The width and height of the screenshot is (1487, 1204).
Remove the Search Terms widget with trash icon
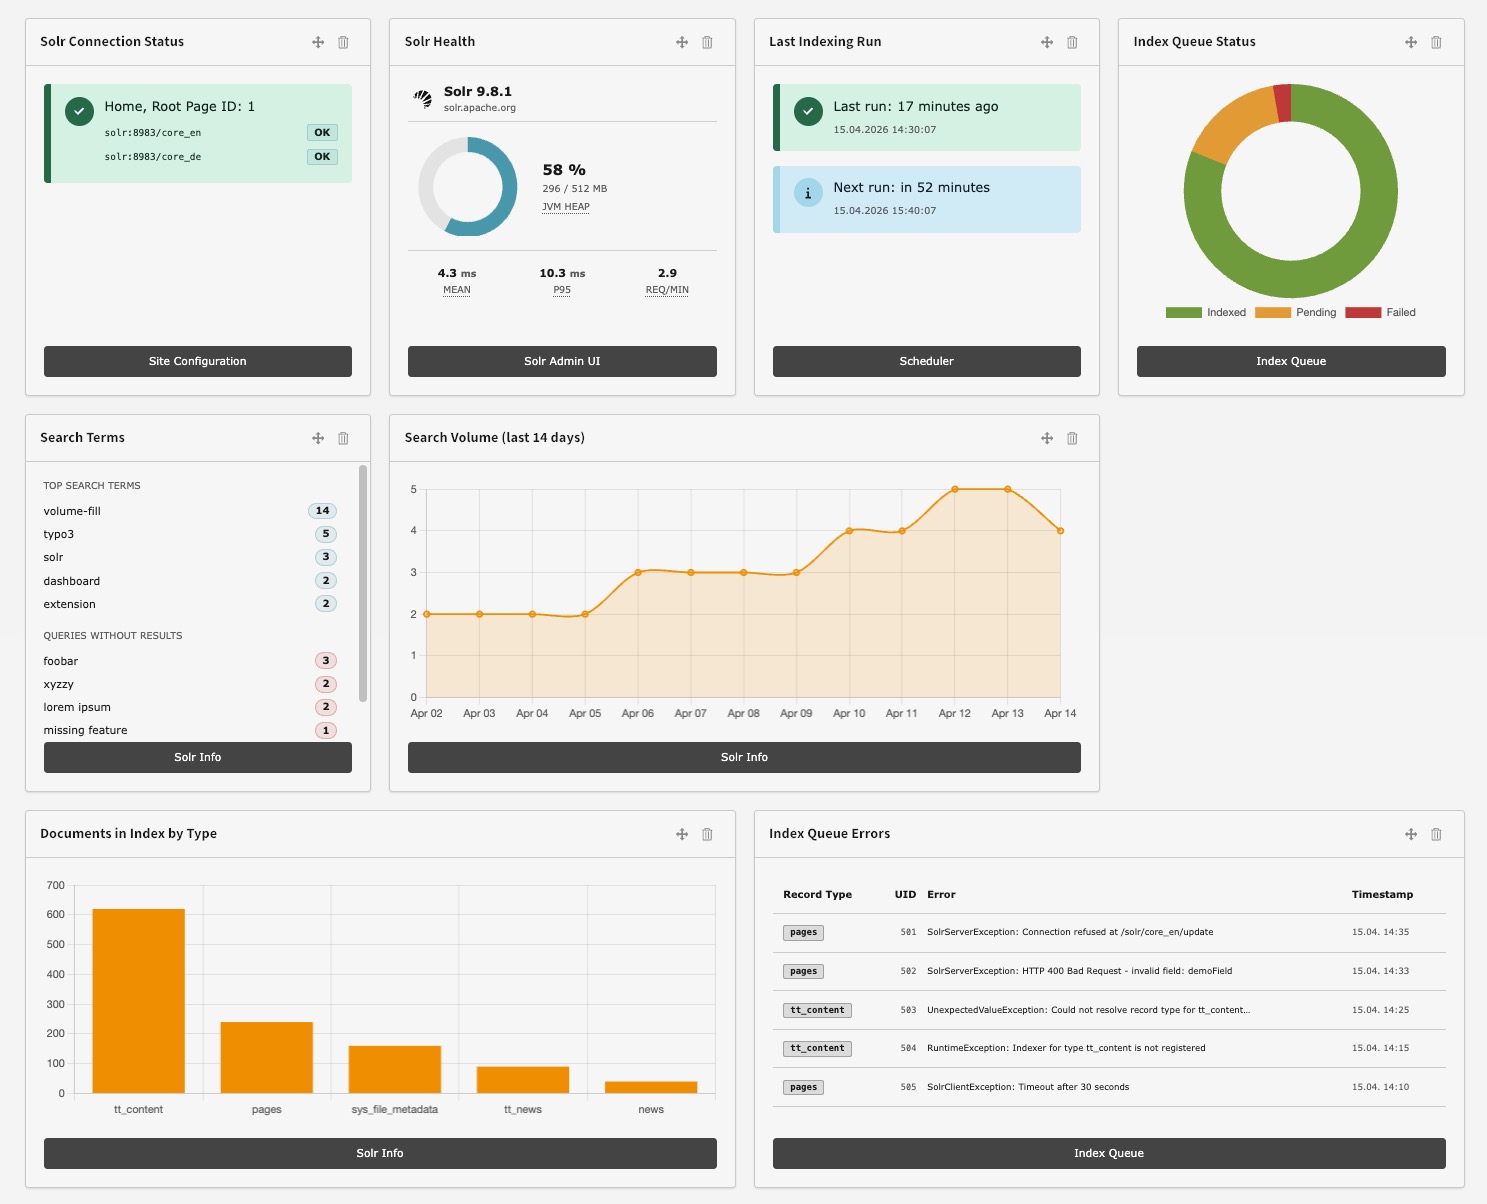click(x=343, y=438)
